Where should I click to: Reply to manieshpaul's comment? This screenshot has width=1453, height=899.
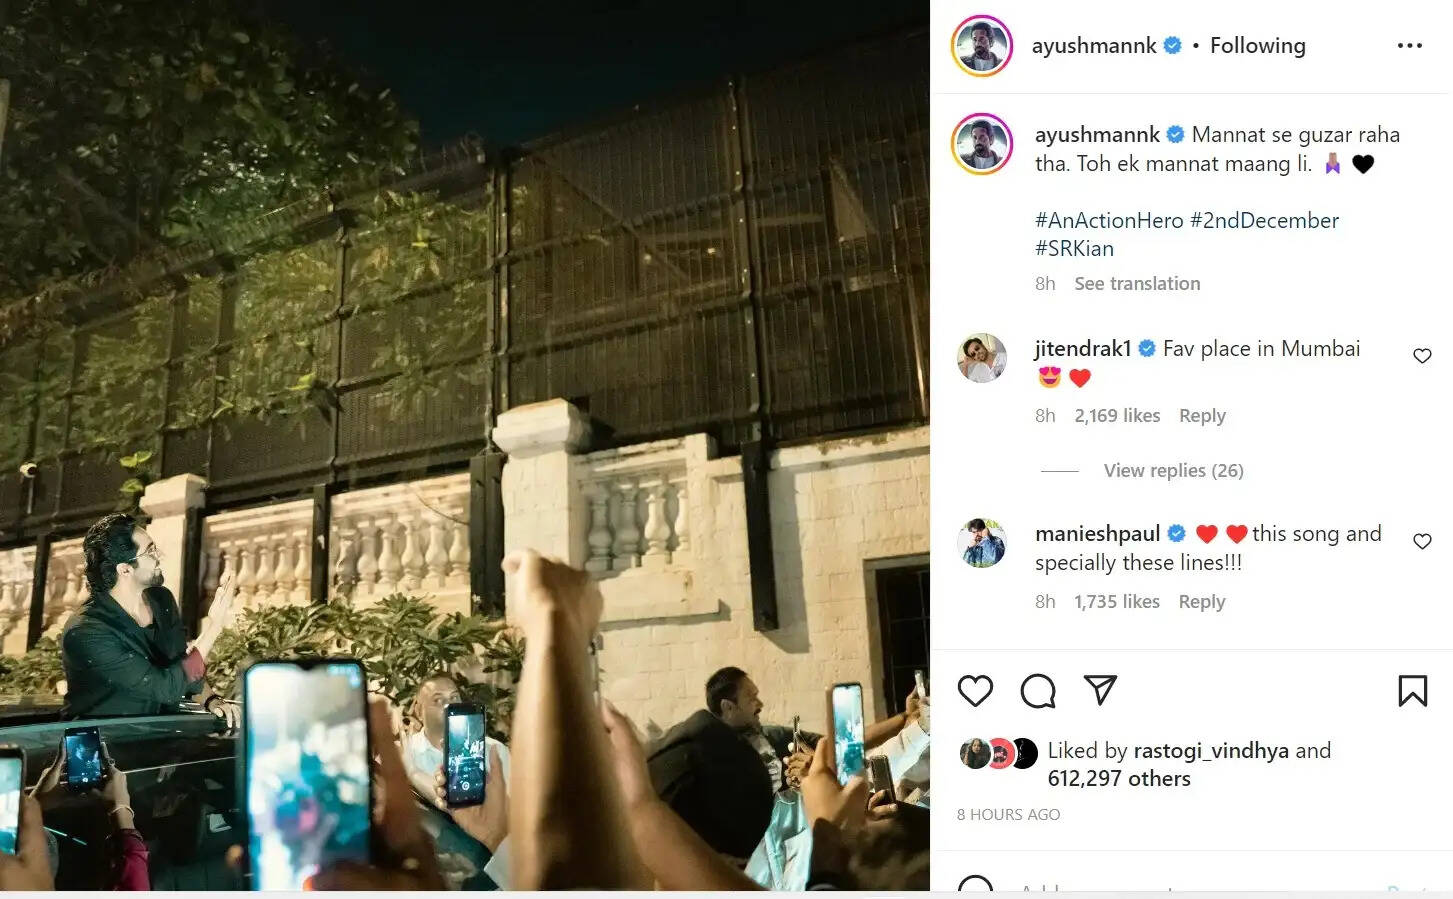click(1201, 602)
